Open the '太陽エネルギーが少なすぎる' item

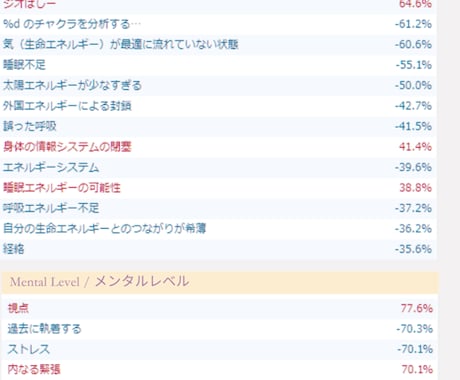point(72,85)
